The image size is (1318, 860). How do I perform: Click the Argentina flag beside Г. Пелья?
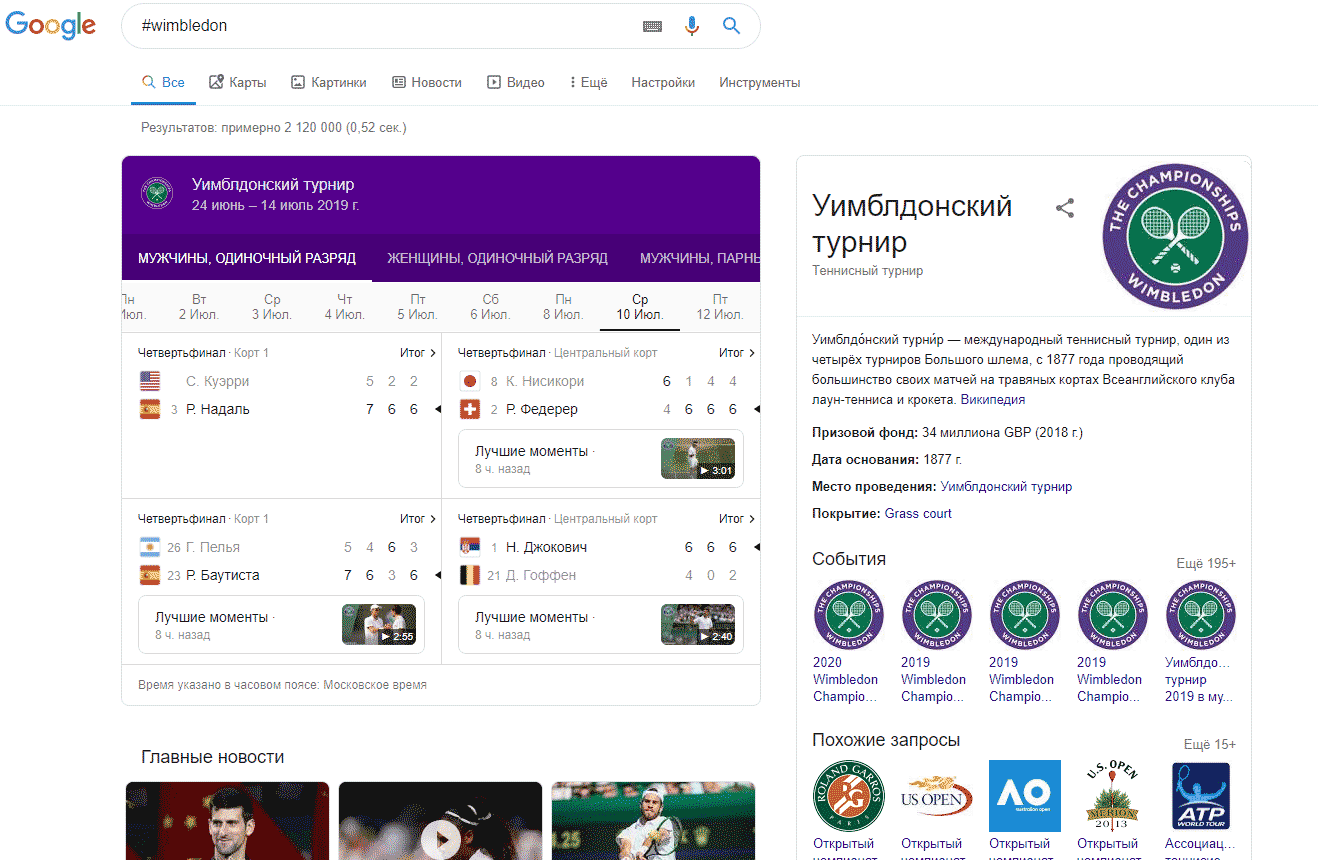[x=150, y=547]
